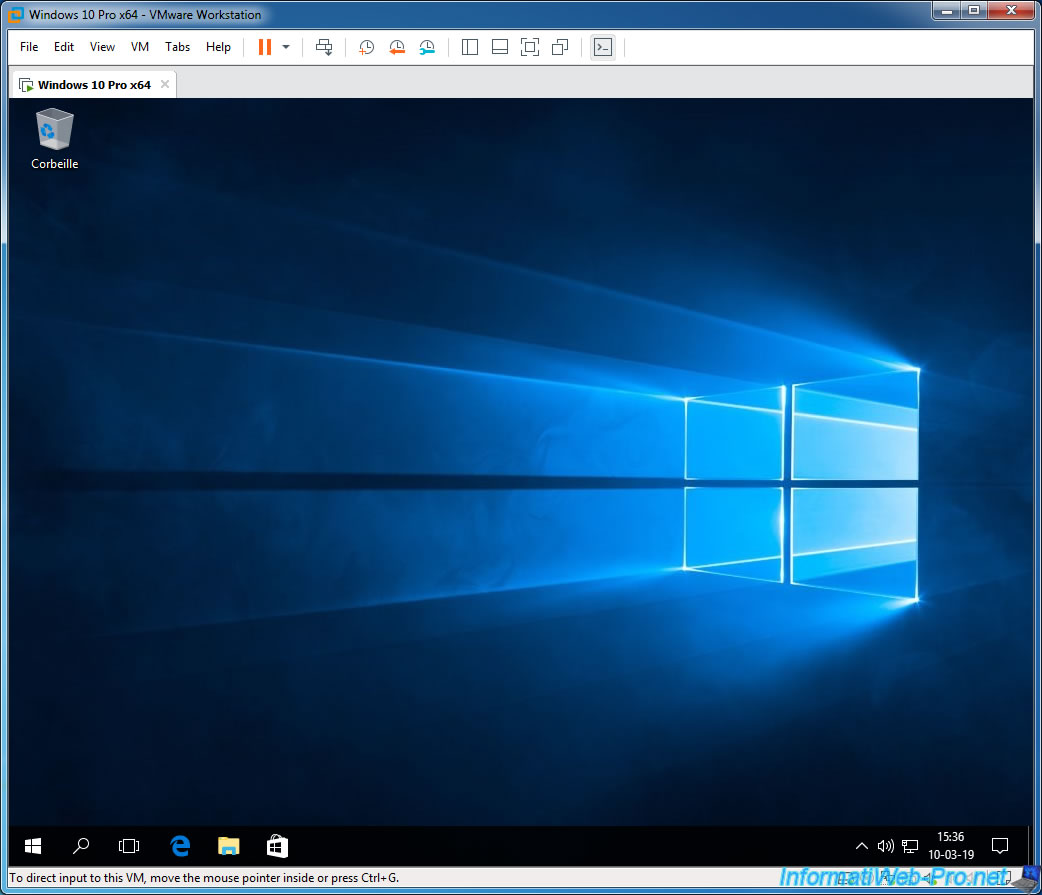Open the Tabs menu
The height and width of the screenshot is (895, 1042).
[x=177, y=47]
